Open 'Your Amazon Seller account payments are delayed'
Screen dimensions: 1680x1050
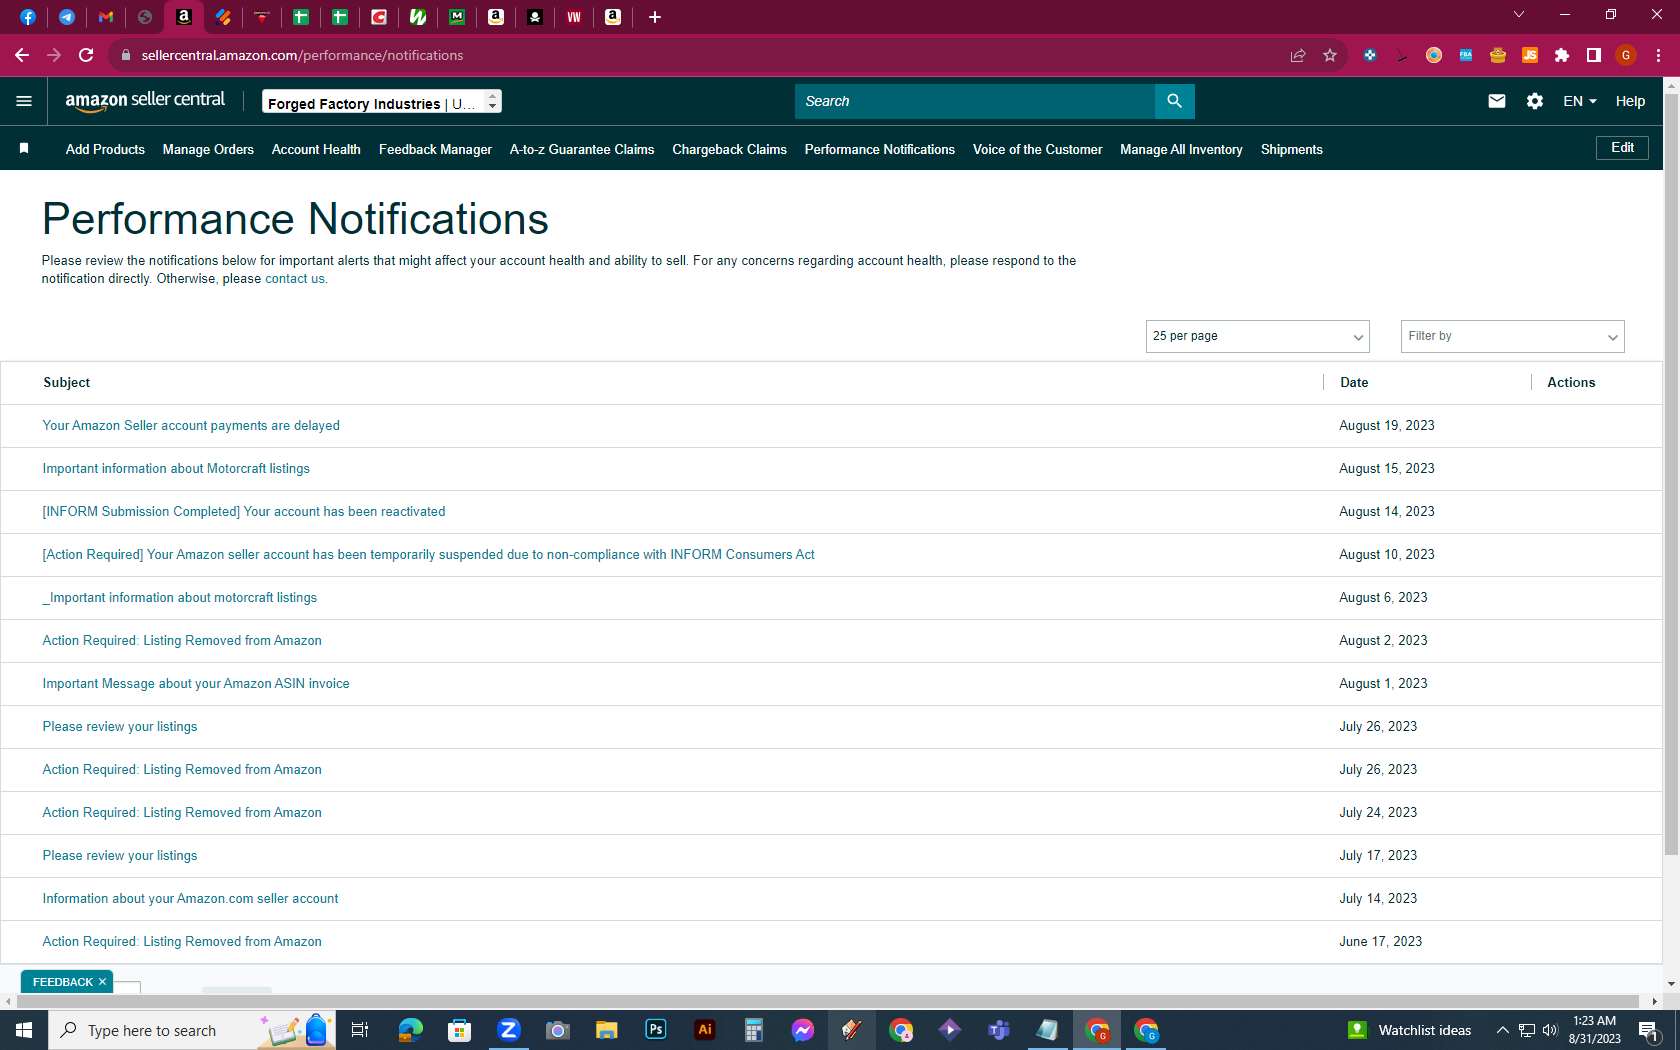point(191,425)
